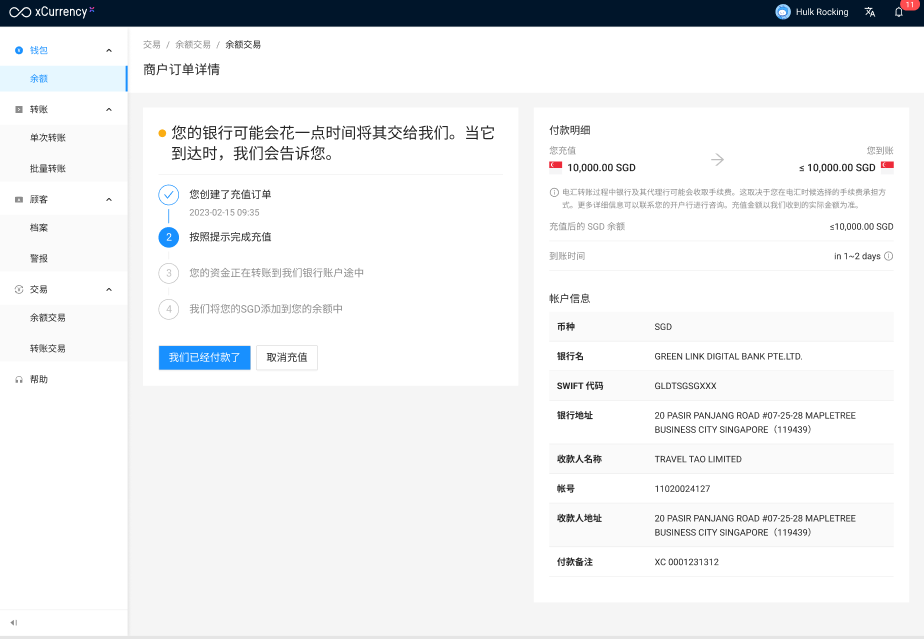Collapse the 交易 sidebar section
Screen dimensions: 924x639
pos(109,289)
